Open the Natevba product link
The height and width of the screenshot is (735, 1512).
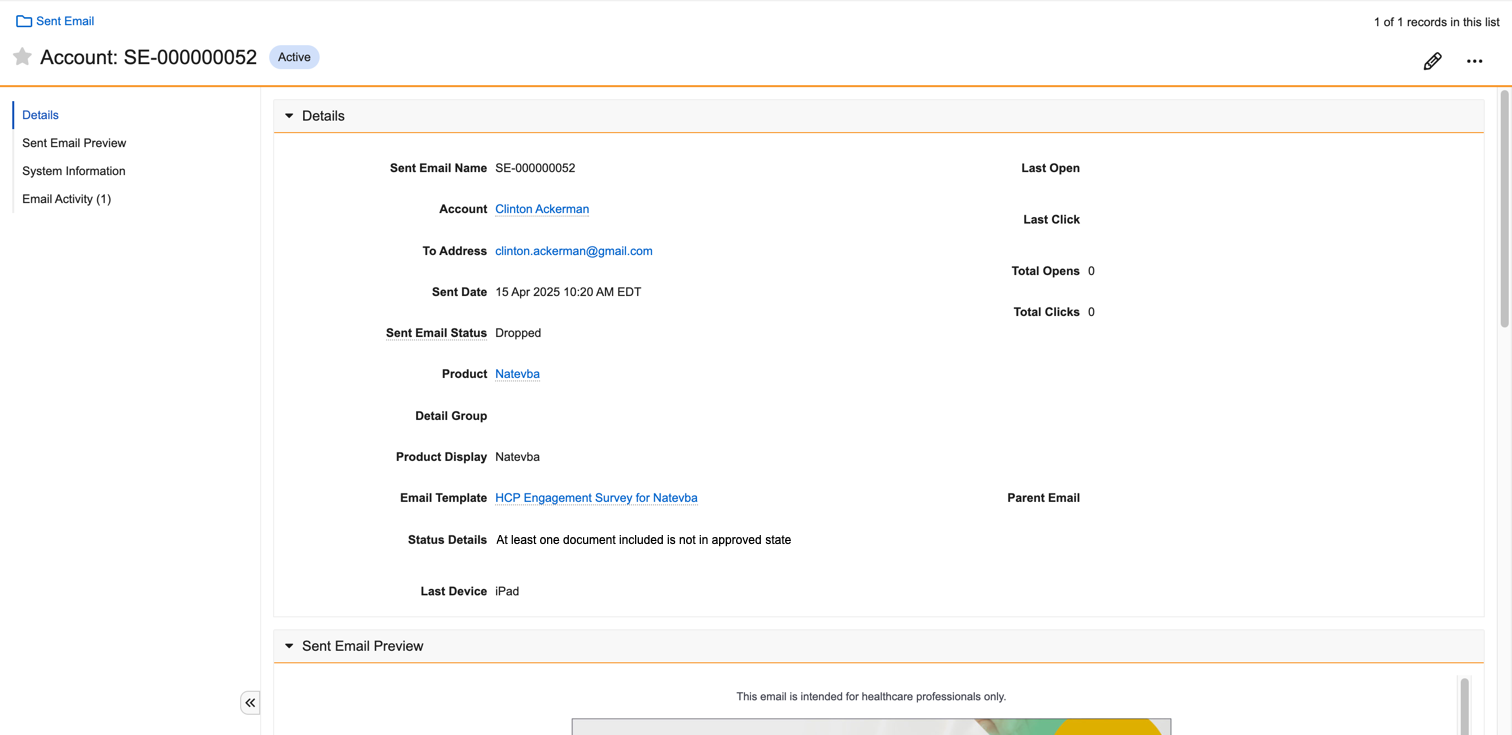(x=517, y=374)
